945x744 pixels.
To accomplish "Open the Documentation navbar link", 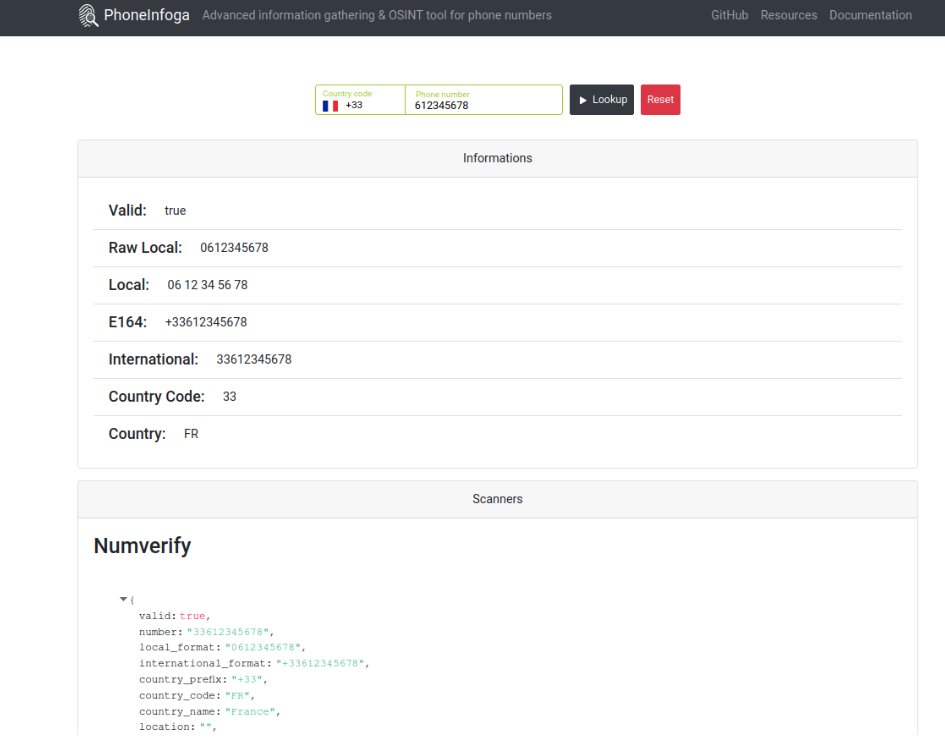I will click(x=870, y=15).
